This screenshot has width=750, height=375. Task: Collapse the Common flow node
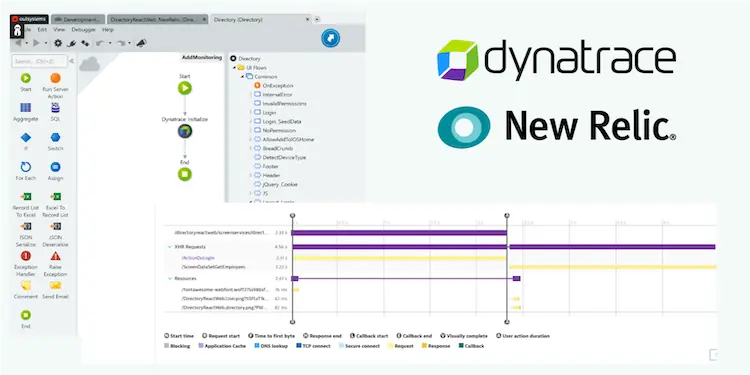pyautogui.click(x=243, y=77)
